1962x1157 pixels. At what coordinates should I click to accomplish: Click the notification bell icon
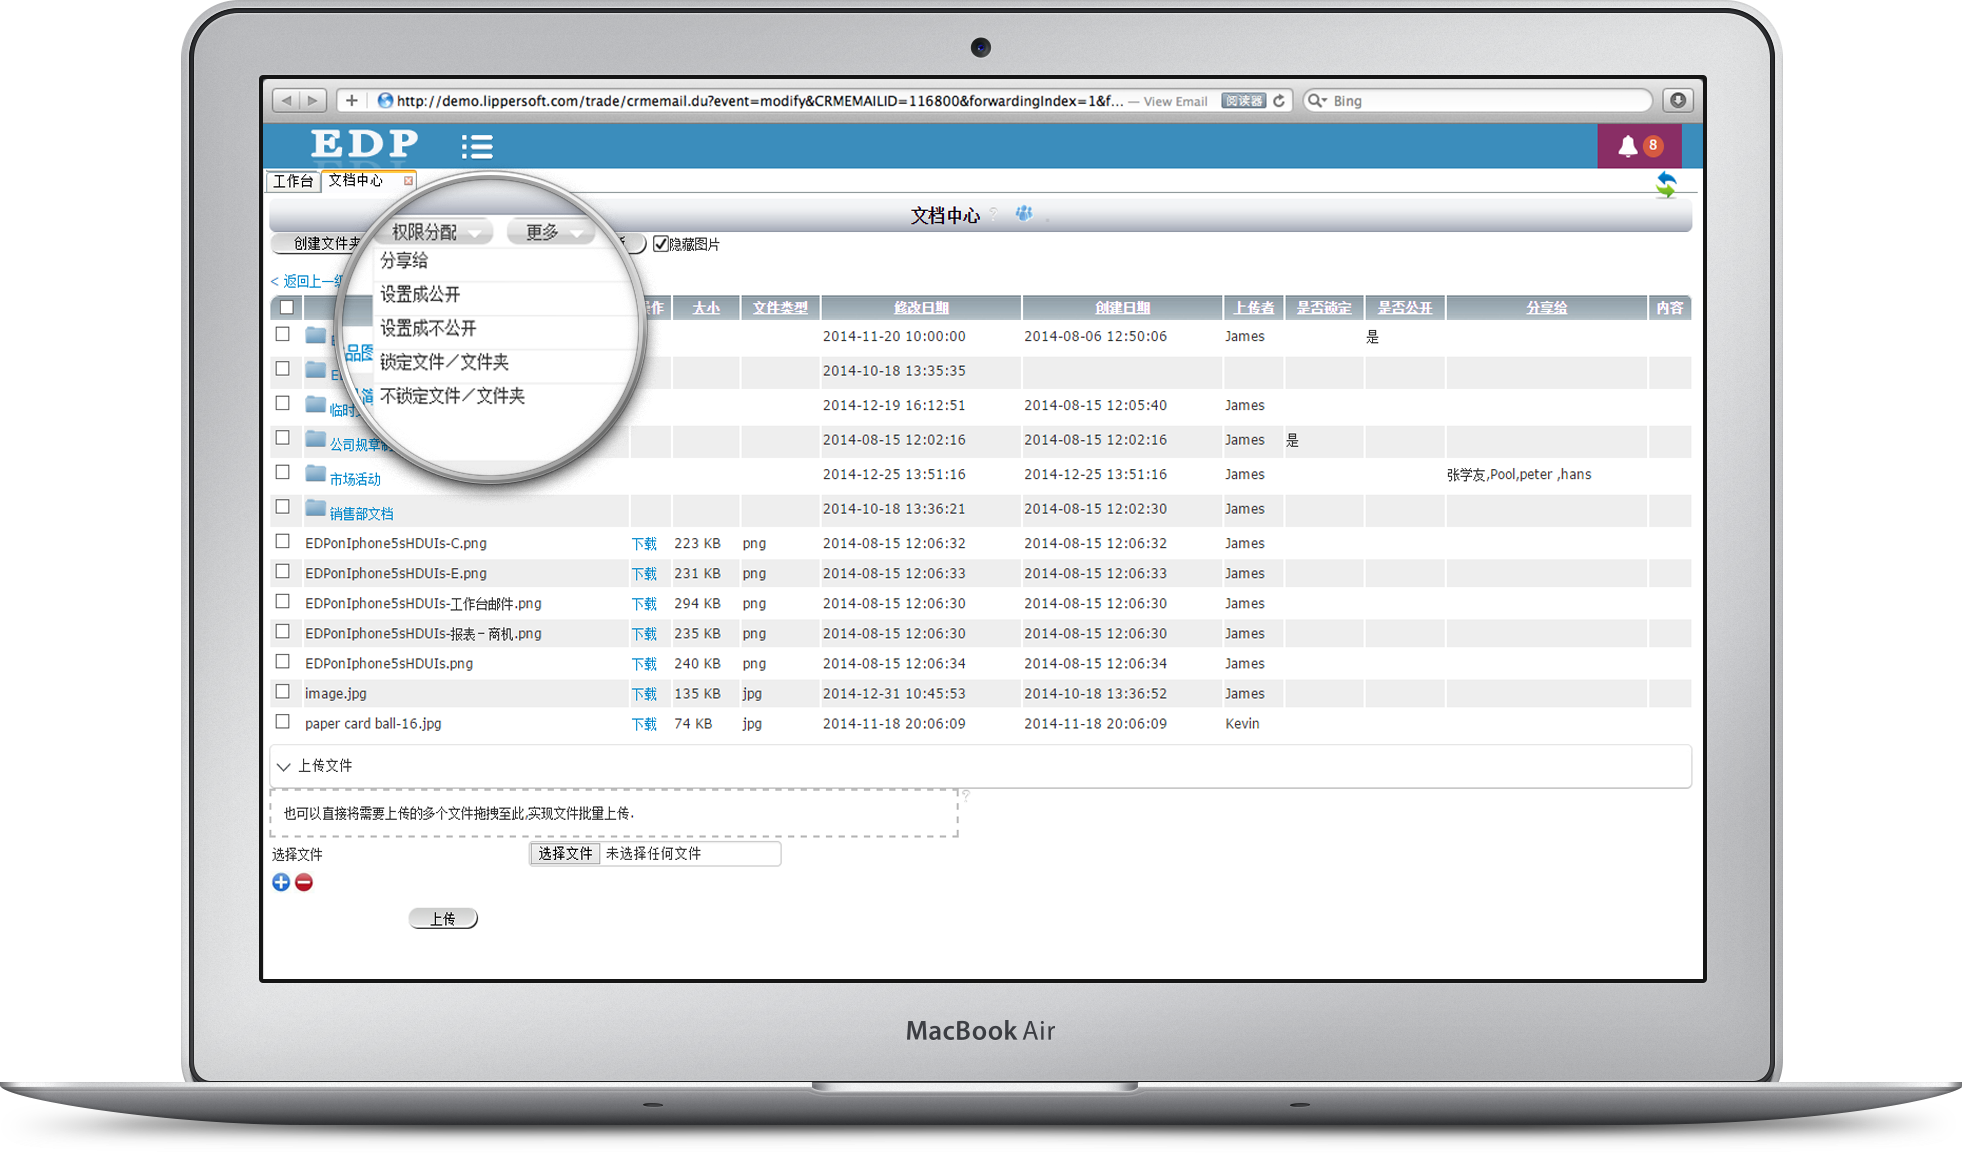pos(1627,146)
